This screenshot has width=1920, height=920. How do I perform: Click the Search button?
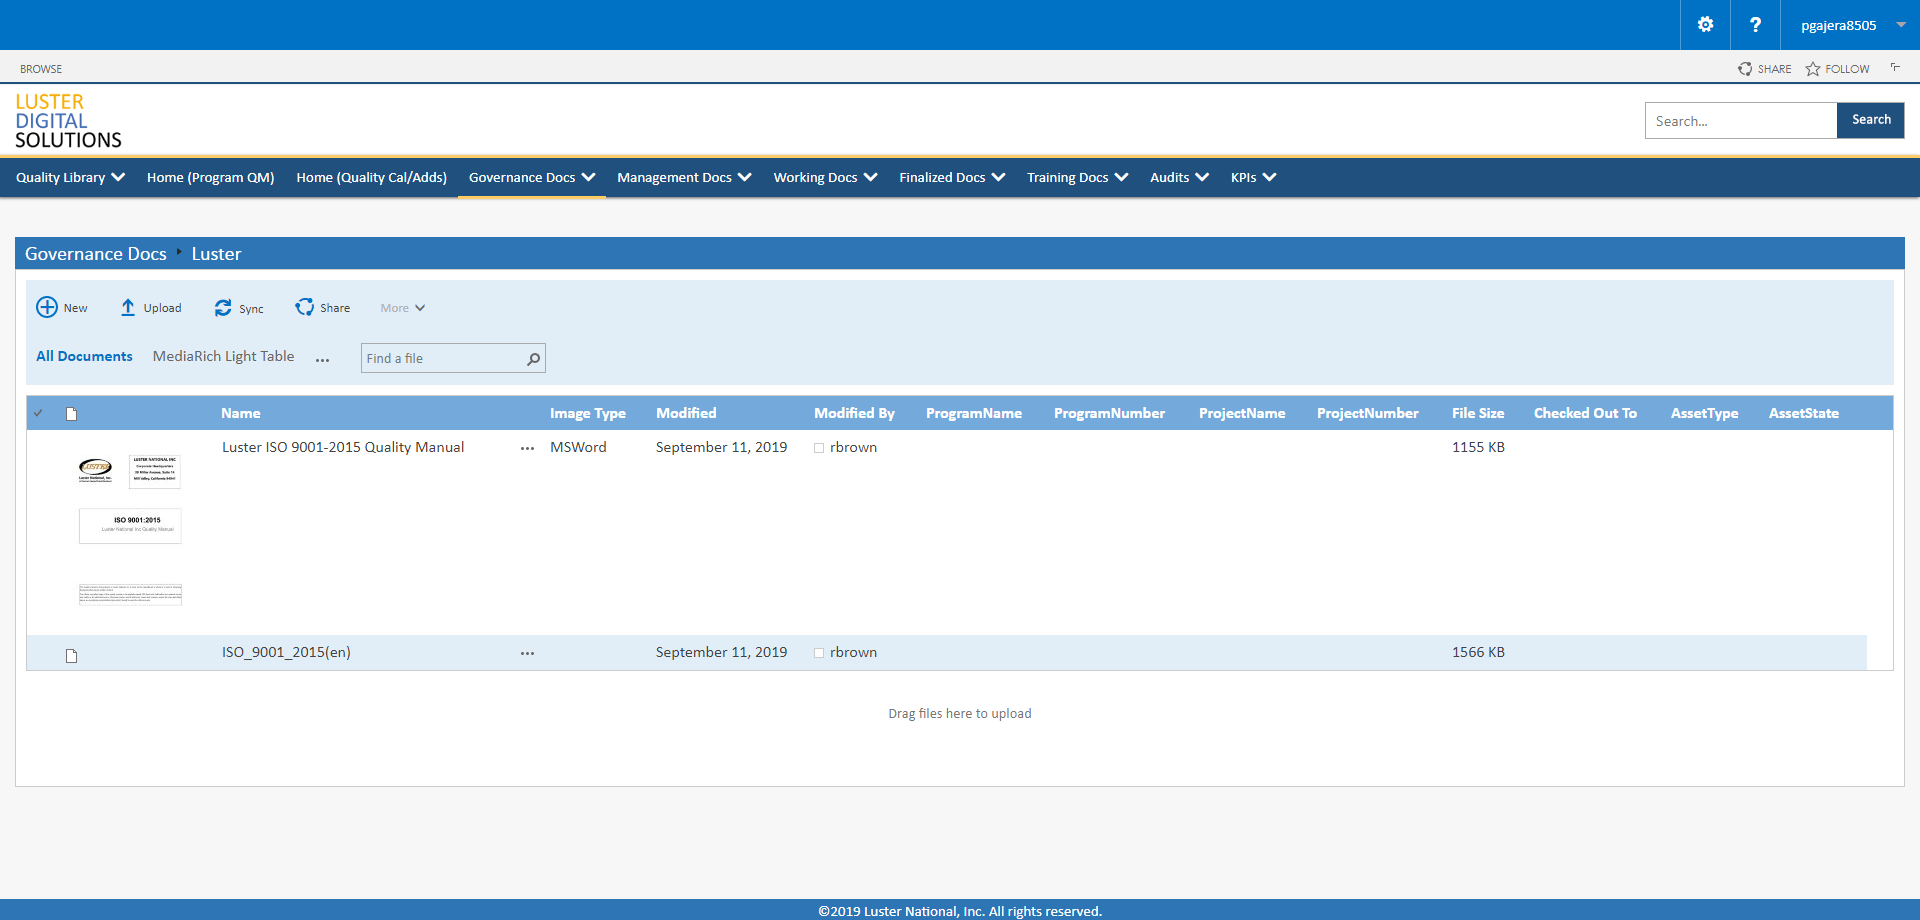click(1871, 120)
